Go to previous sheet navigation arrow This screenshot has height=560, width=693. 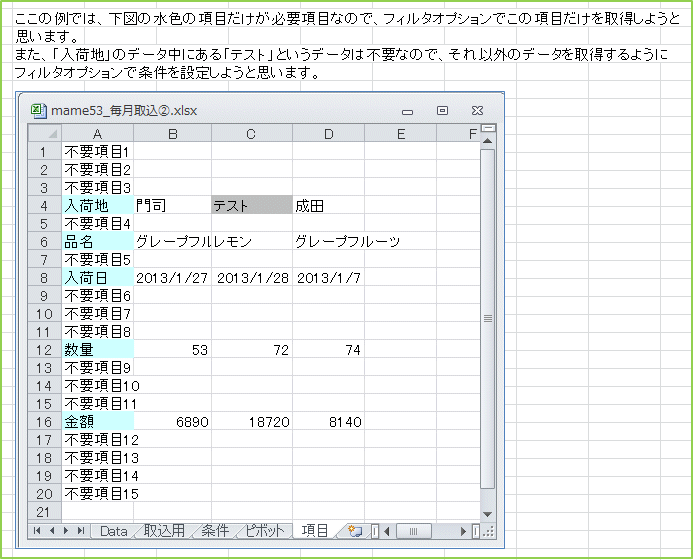[52, 530]
